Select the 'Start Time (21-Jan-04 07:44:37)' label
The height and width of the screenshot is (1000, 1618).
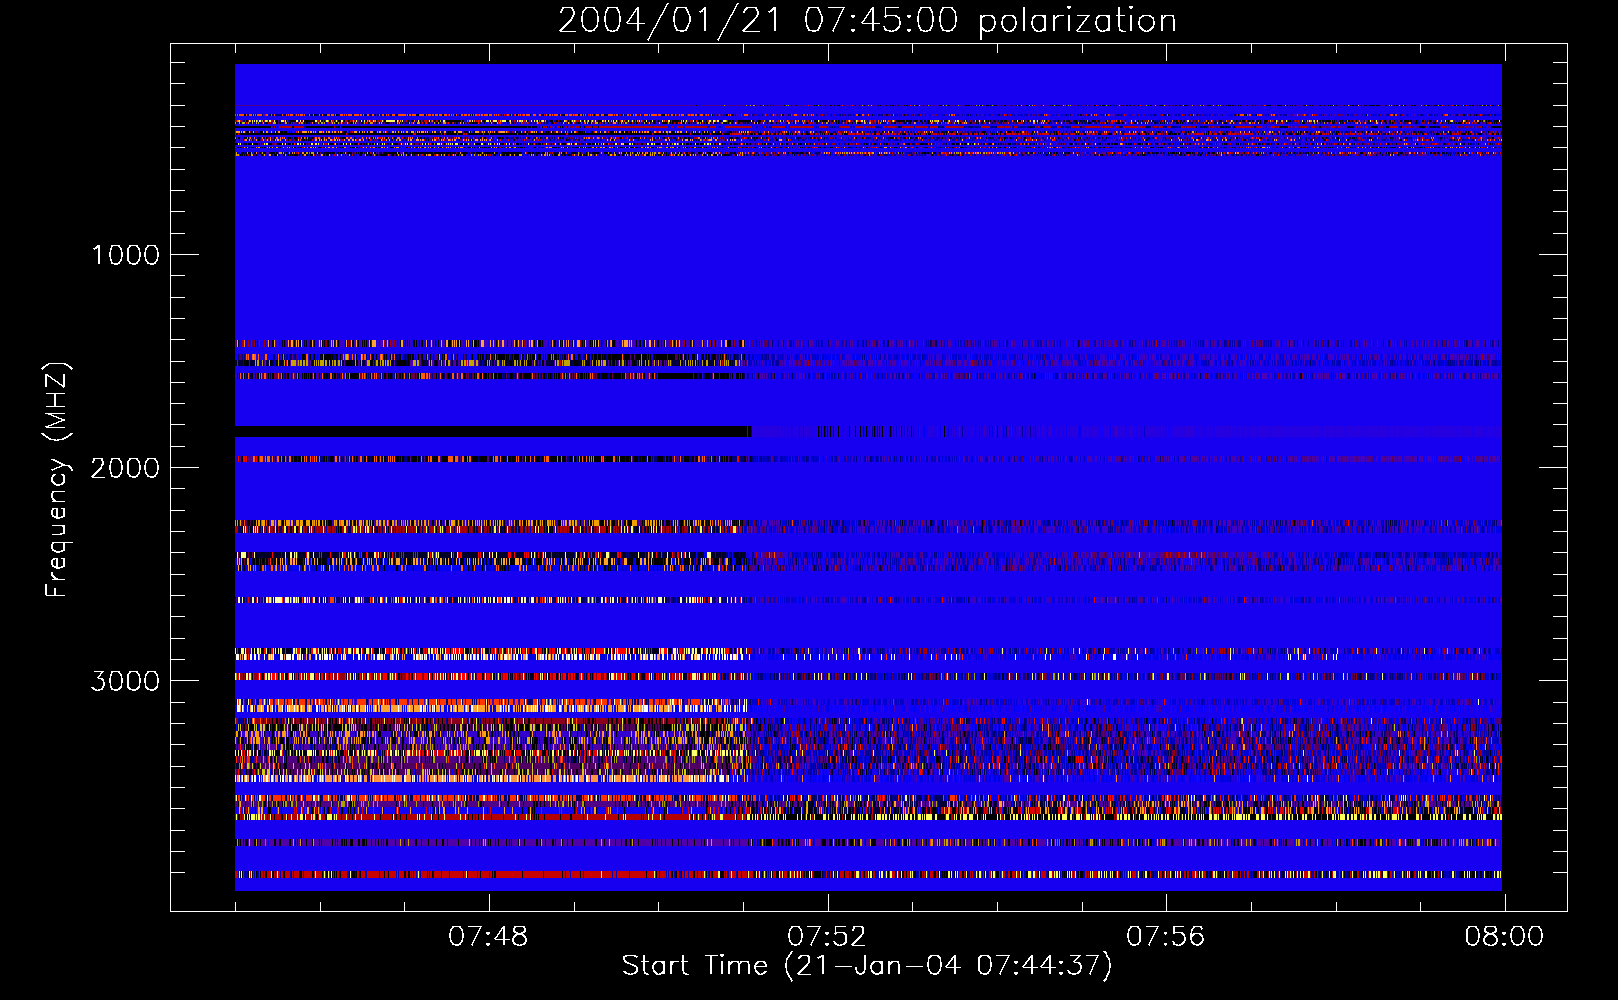[x=867, y=966]
